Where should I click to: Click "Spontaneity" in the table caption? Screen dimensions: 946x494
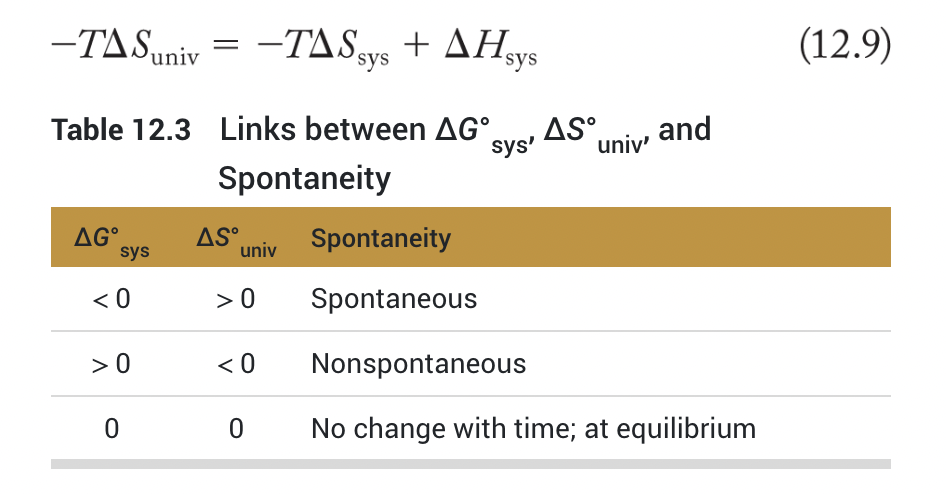(304, 179)
